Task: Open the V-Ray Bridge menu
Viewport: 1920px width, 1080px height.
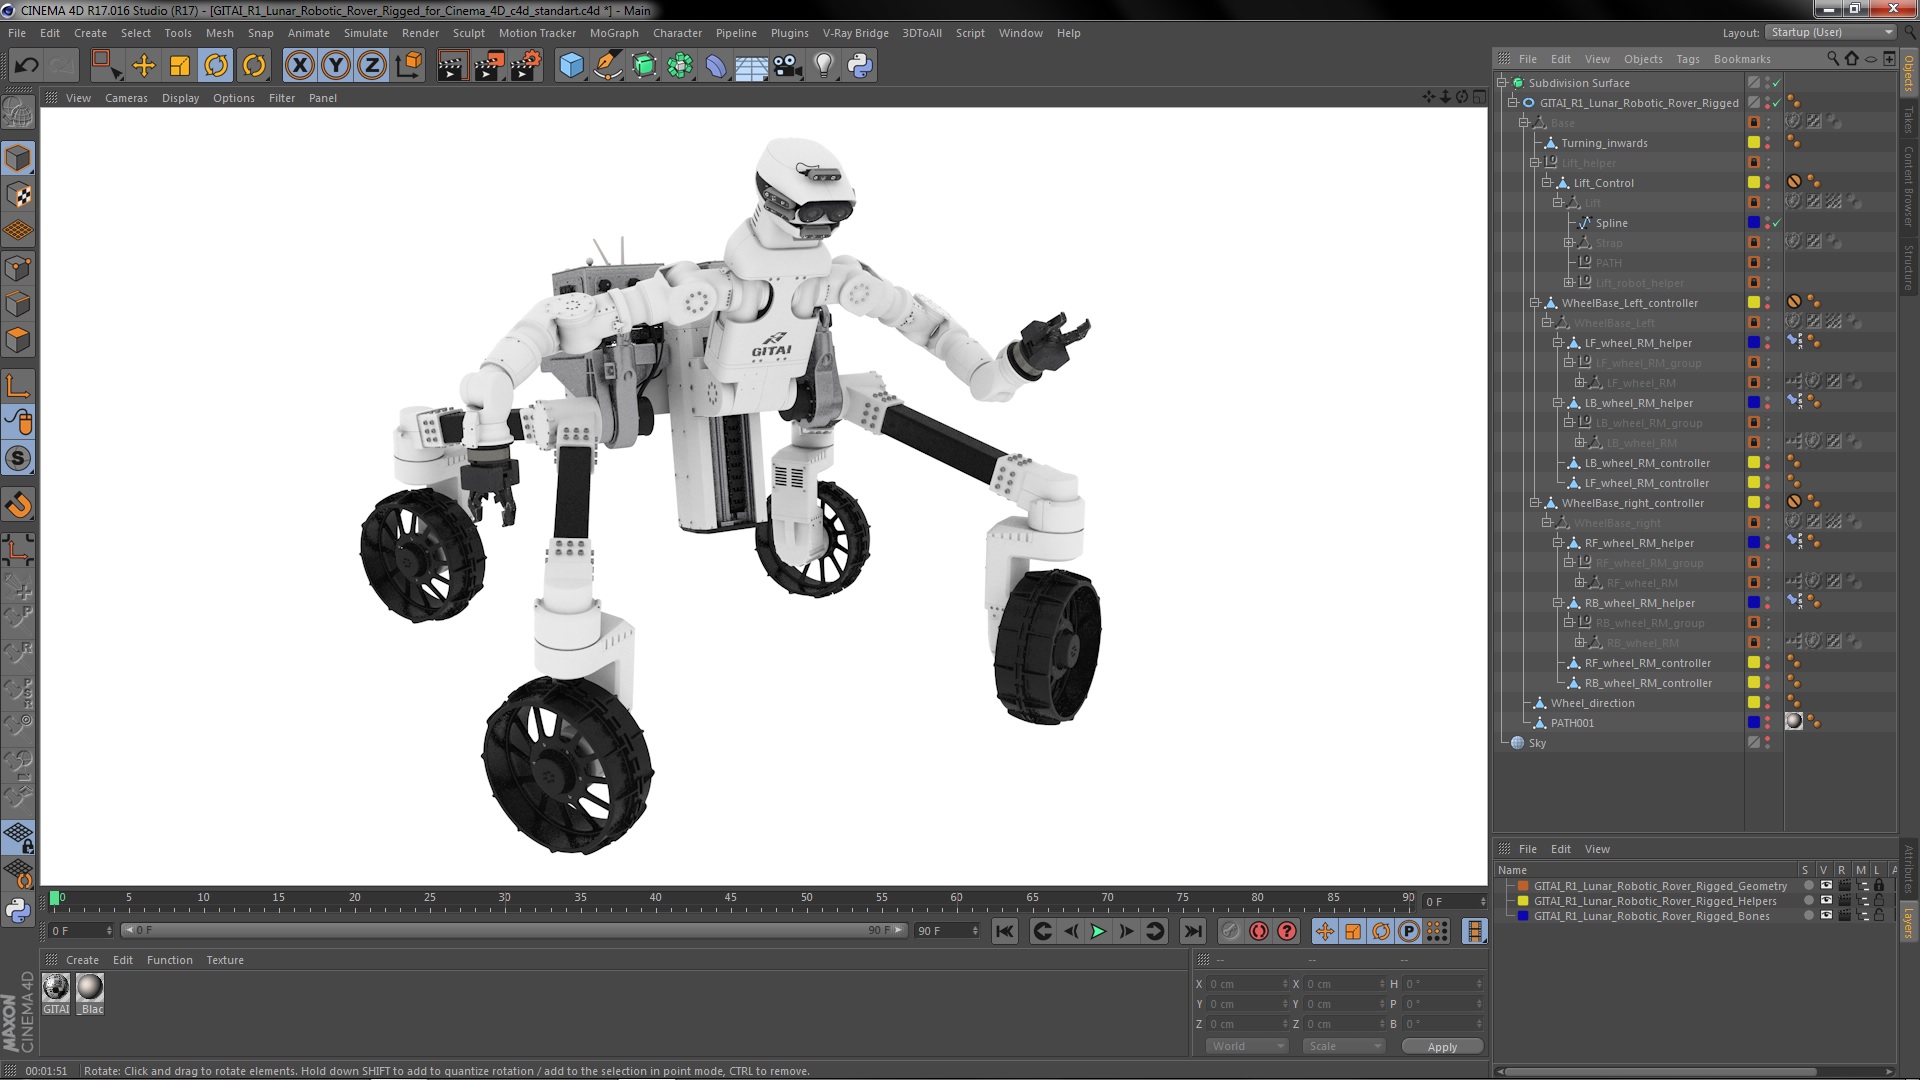Action: tap(855, 33)
